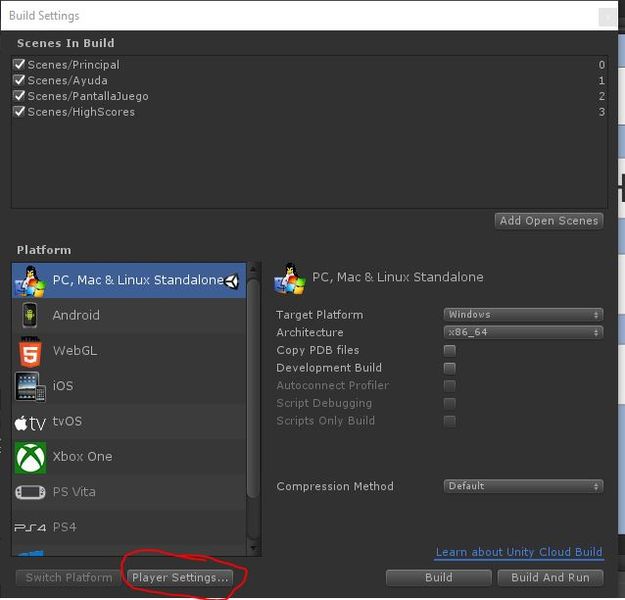
Task: Click the iOS devices icon
Action: tap(30, 386)
